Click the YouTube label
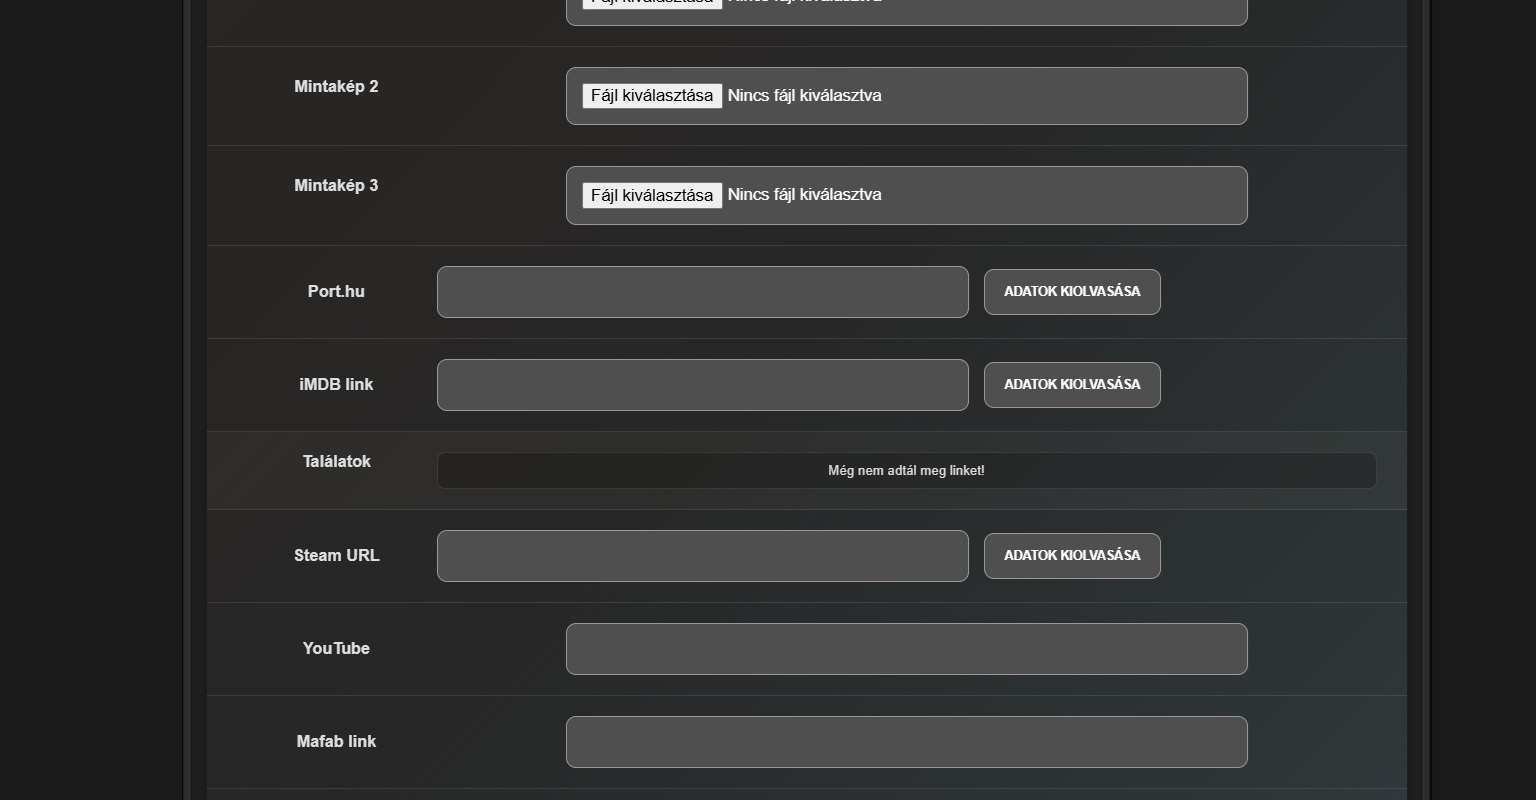1536x800 pixels. pyautogui.click(x=336, y=649)
